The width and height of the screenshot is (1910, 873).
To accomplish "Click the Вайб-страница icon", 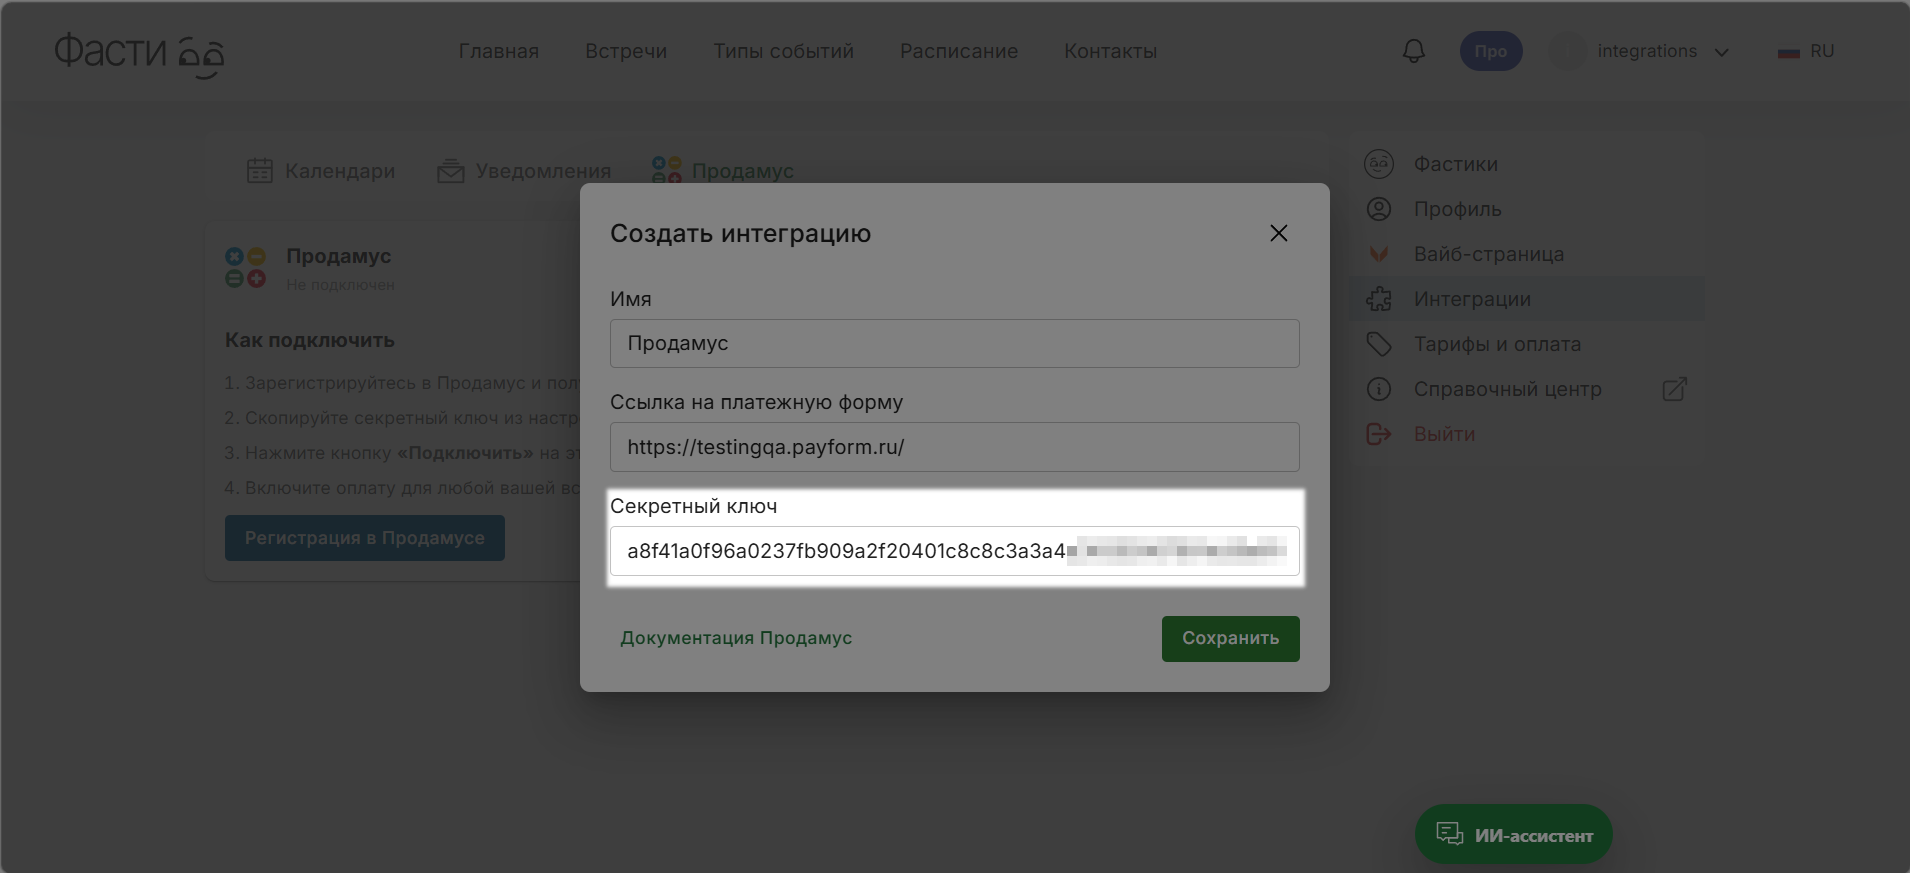I will [x=1379, y=254].
